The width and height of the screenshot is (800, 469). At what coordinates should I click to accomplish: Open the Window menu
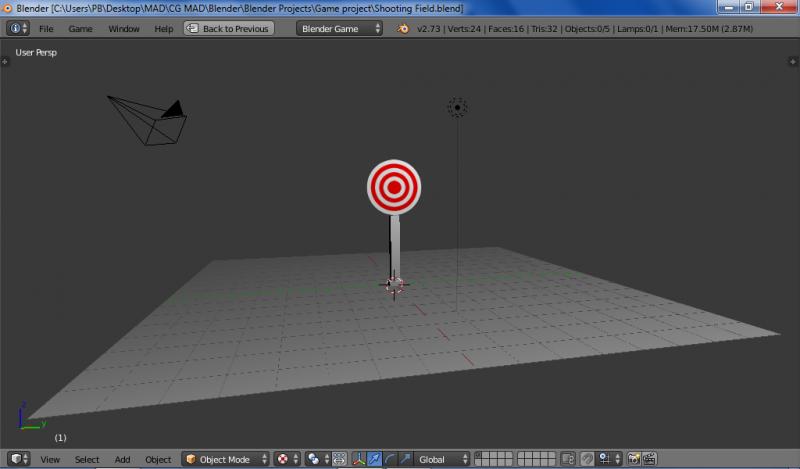[x=123, y=29]
